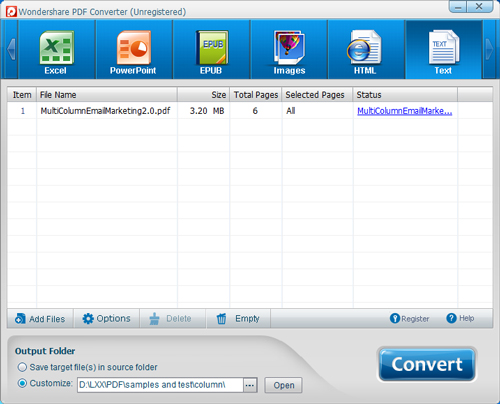Empty the file list

238,319
